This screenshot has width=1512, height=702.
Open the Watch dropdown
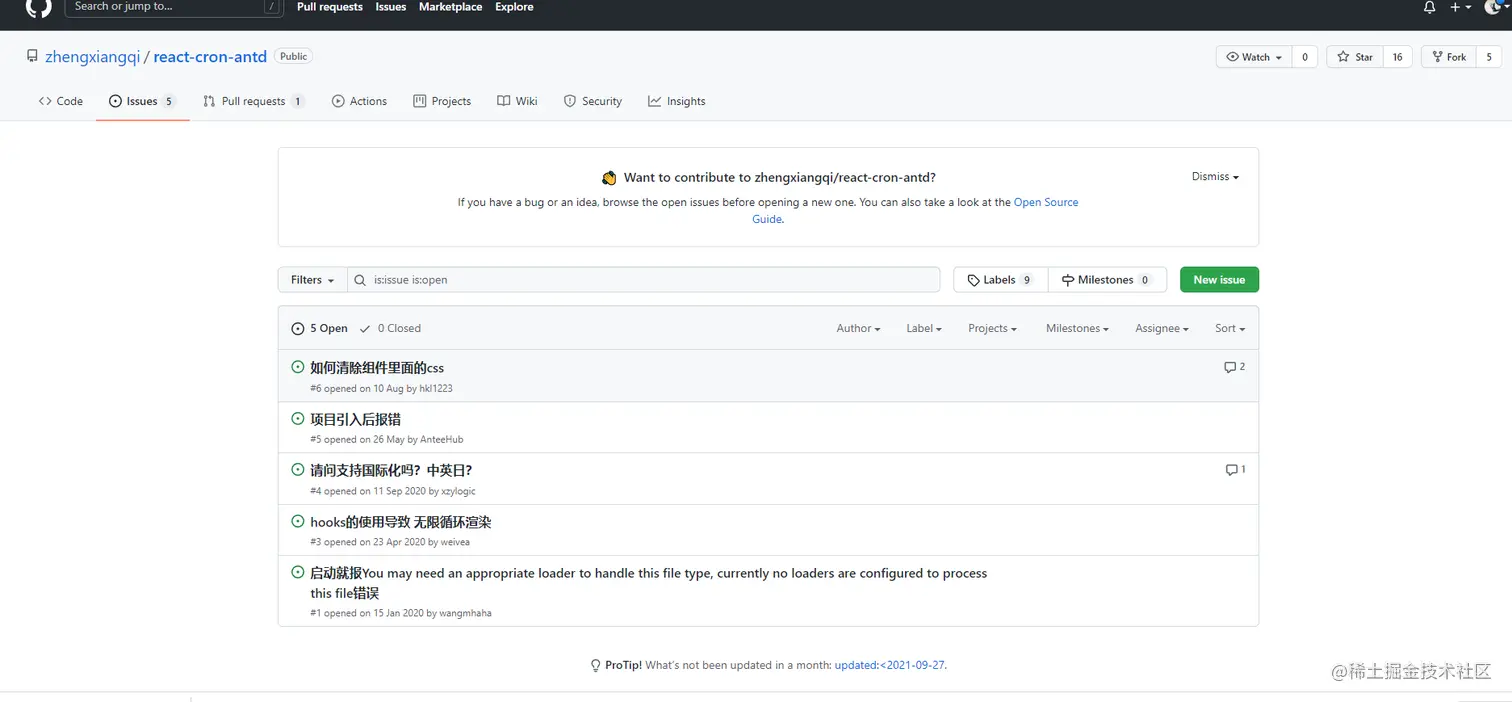coord(1254,57)
